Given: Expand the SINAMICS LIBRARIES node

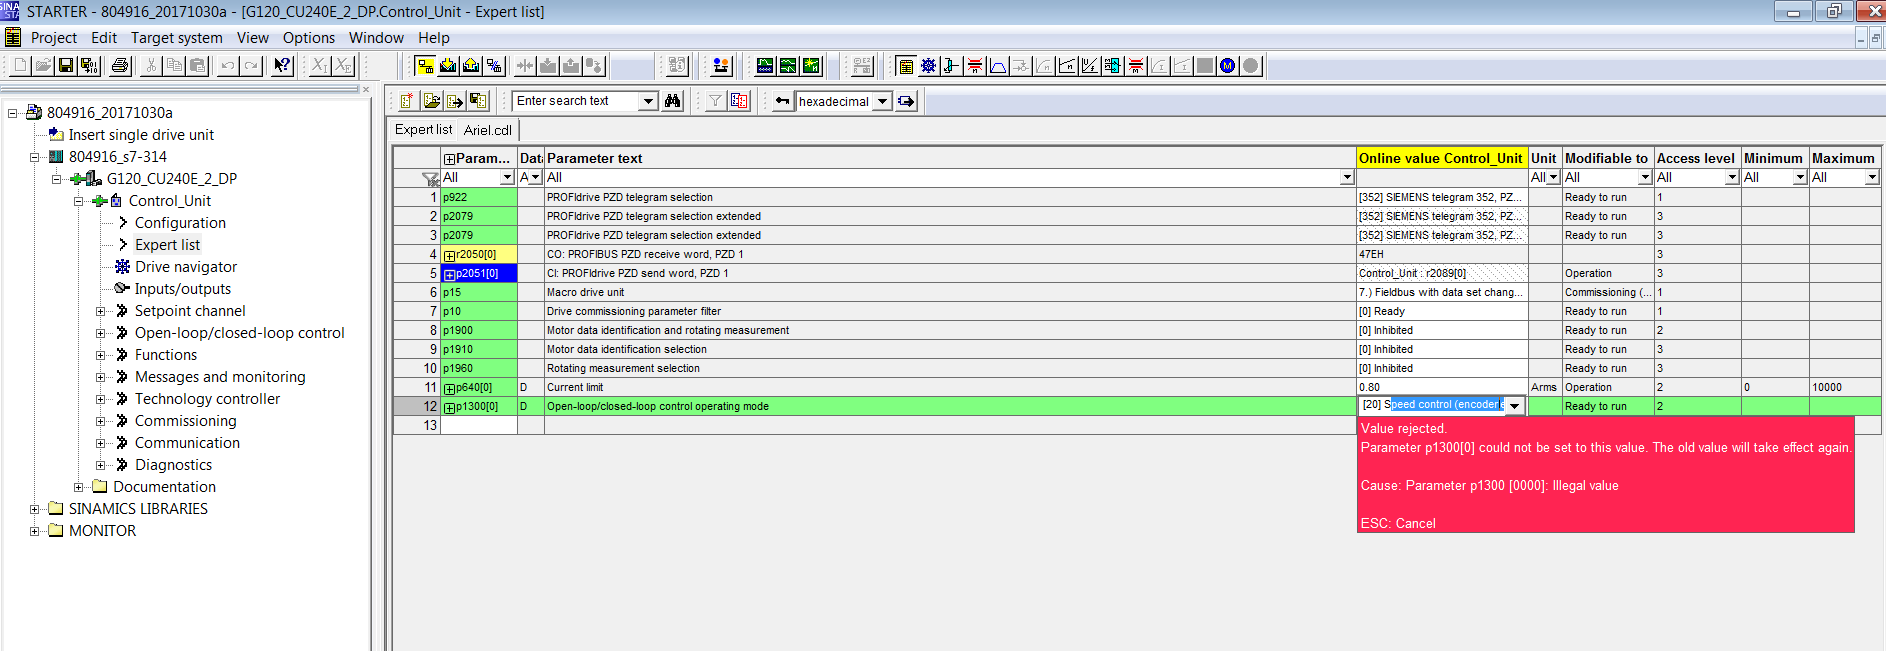Looking at the screenshot, I should click(x=34, y=509).
